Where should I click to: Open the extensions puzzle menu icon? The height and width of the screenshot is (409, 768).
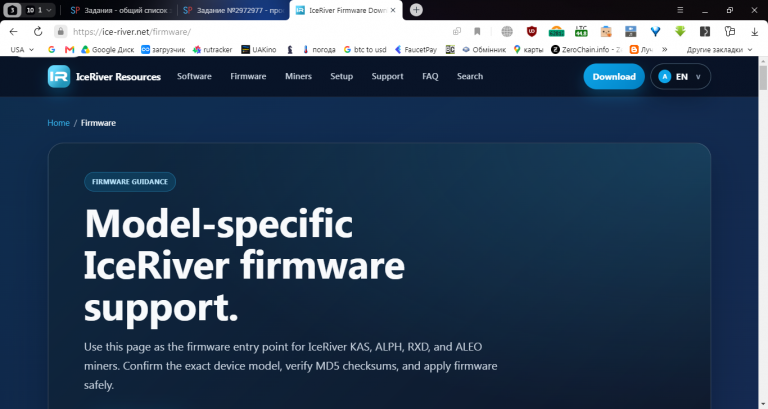730,32
